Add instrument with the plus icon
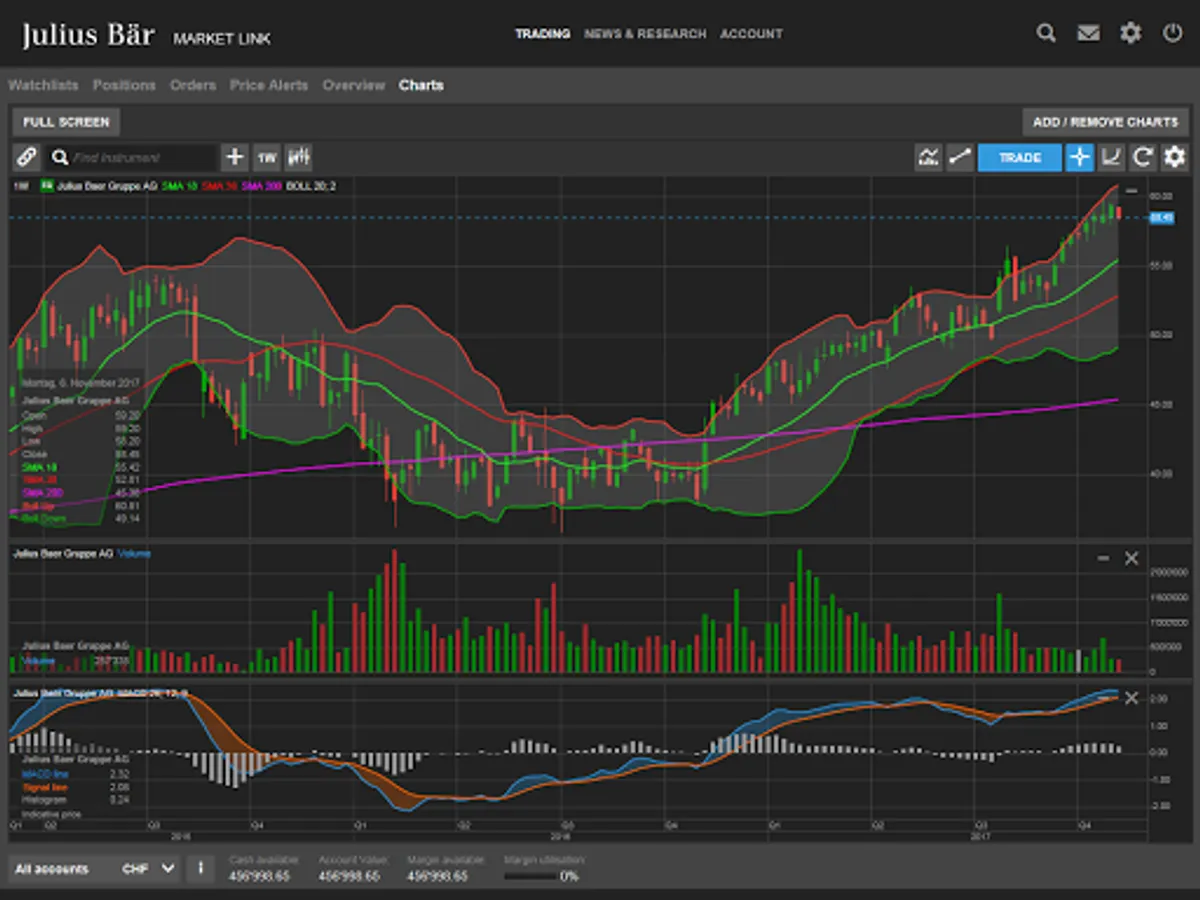This screenshot has height=900, width=1200. click(234, 157)
